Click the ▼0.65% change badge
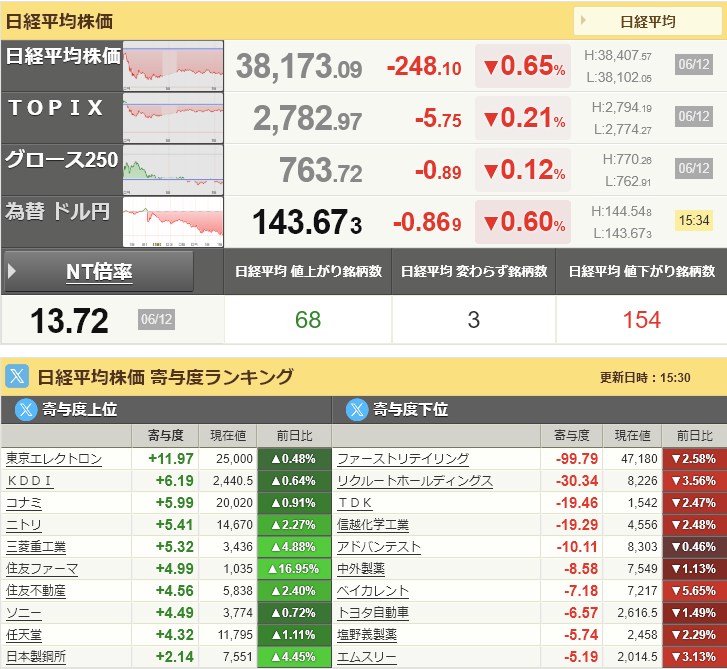This screenshot has height=669, width=727. [x=523, y=66]
